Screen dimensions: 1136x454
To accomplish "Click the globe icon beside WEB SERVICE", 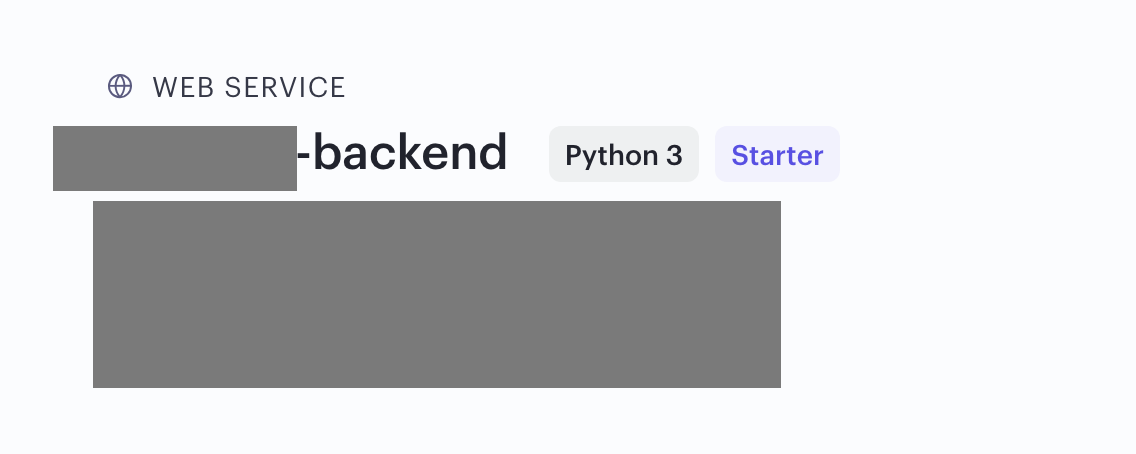I will 120,86.
